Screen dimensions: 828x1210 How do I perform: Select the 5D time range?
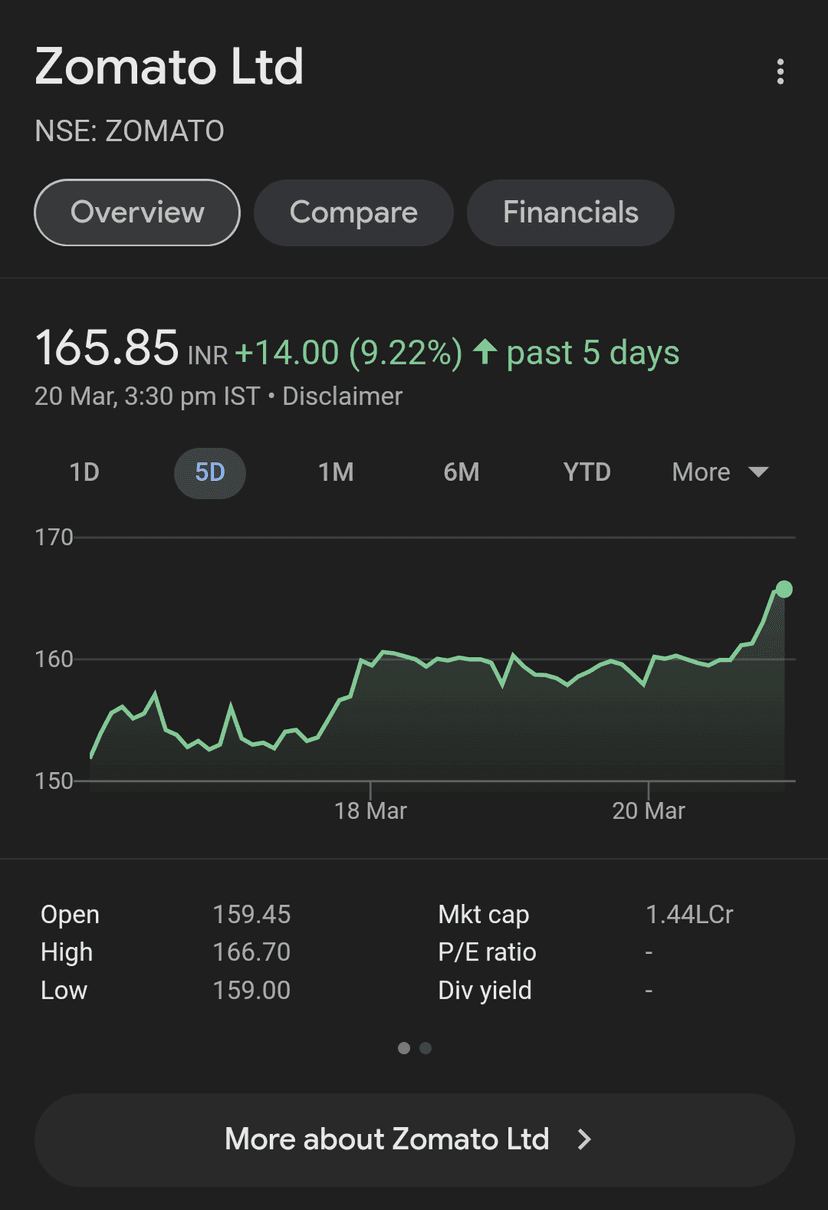210,472
